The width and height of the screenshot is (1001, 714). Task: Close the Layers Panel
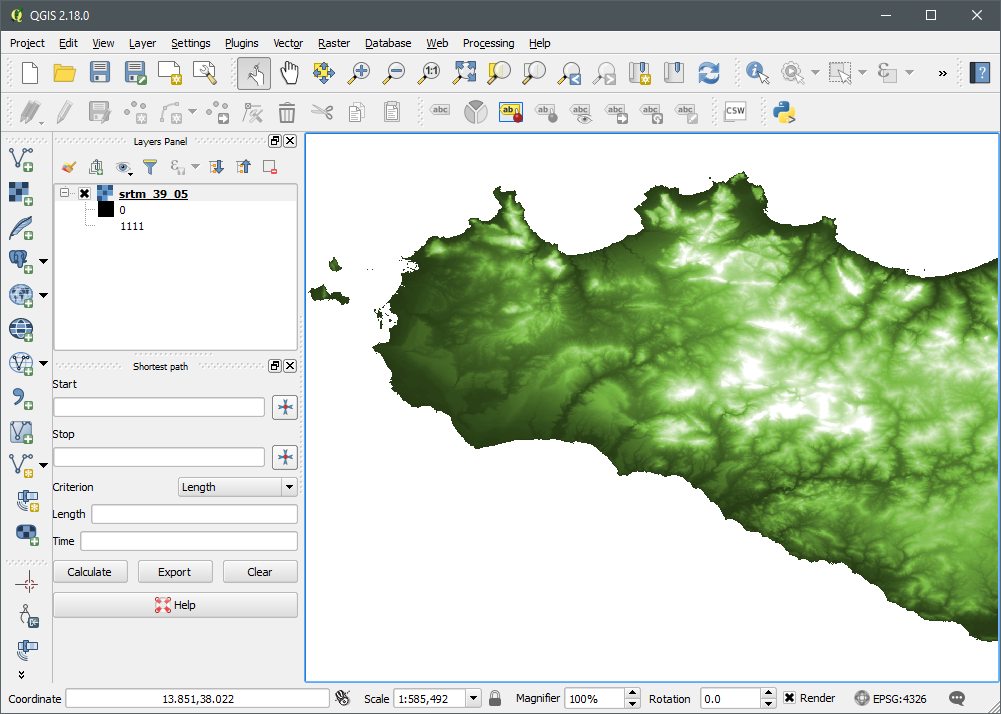290,141
